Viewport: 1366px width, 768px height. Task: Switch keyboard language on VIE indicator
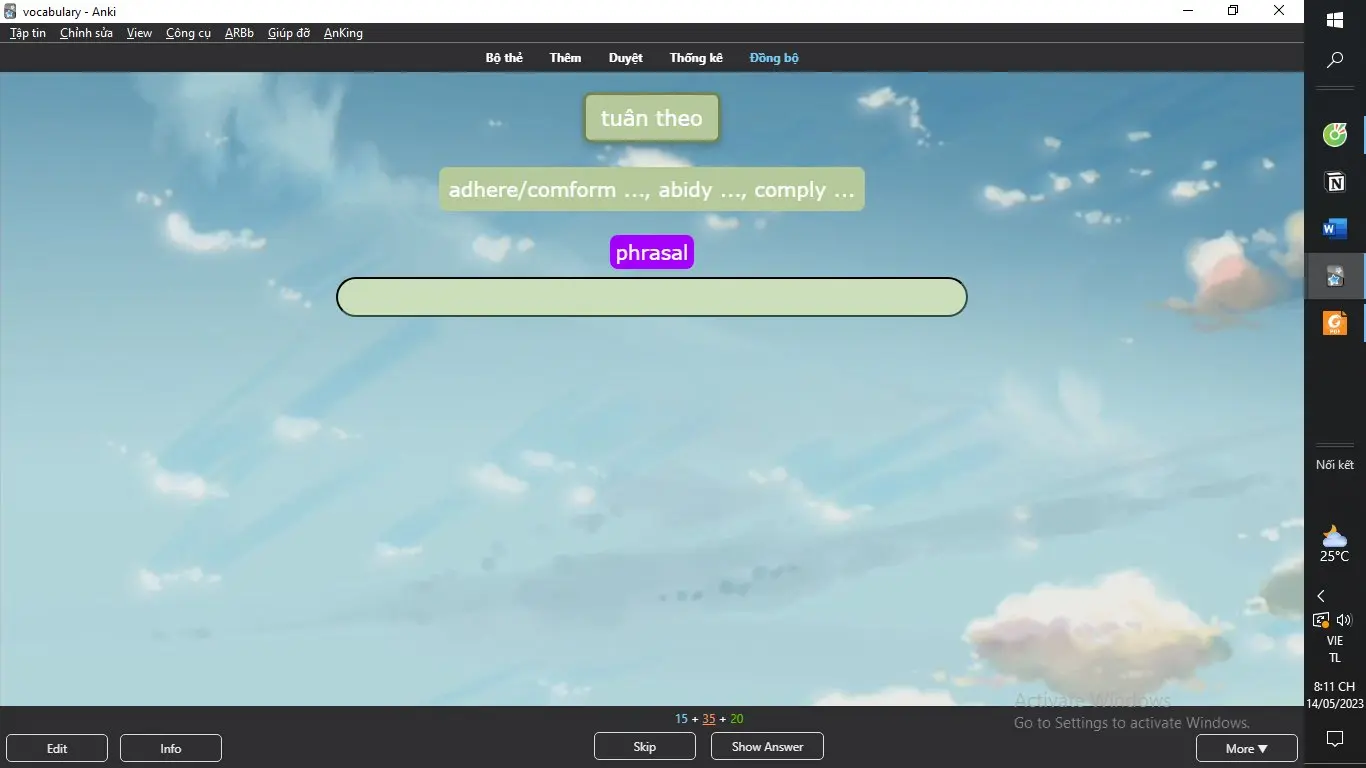pos(1334,648)
